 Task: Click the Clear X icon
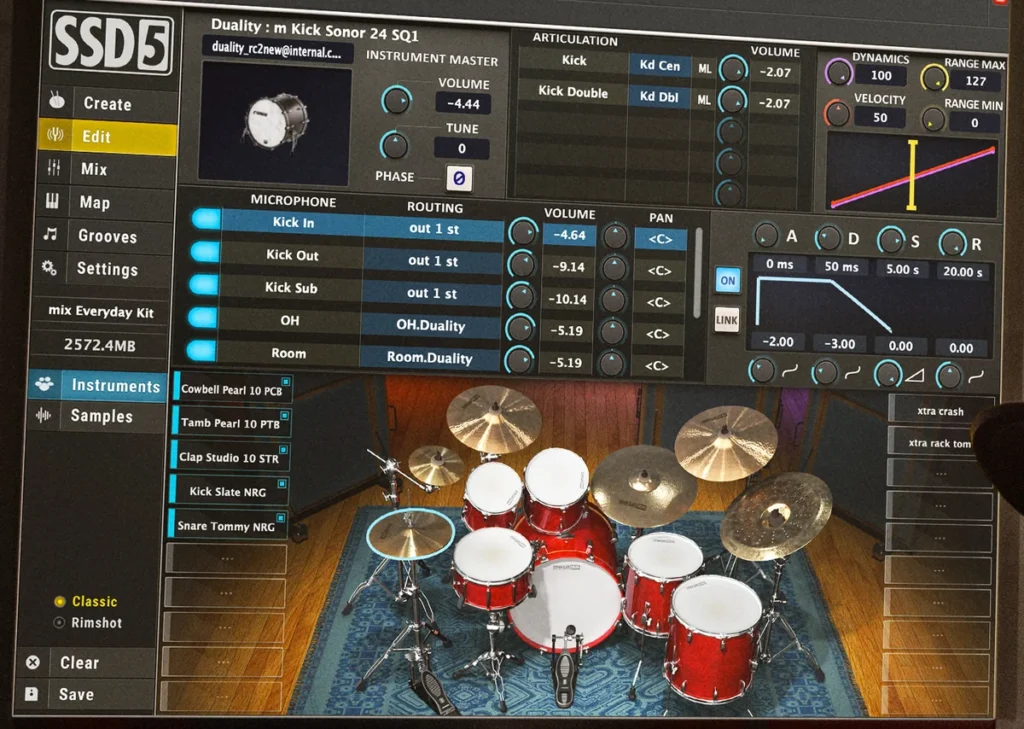coord(33,662)
